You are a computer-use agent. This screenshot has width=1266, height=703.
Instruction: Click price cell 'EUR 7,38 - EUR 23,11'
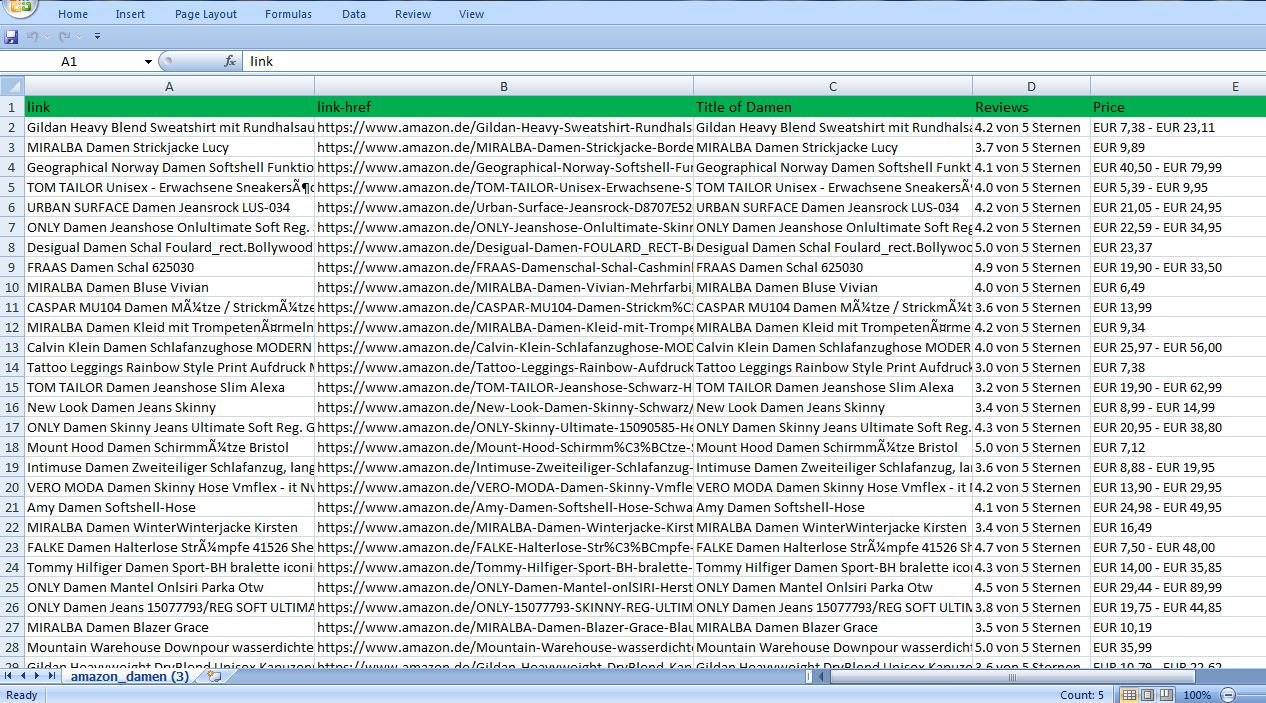(1178, 127)
